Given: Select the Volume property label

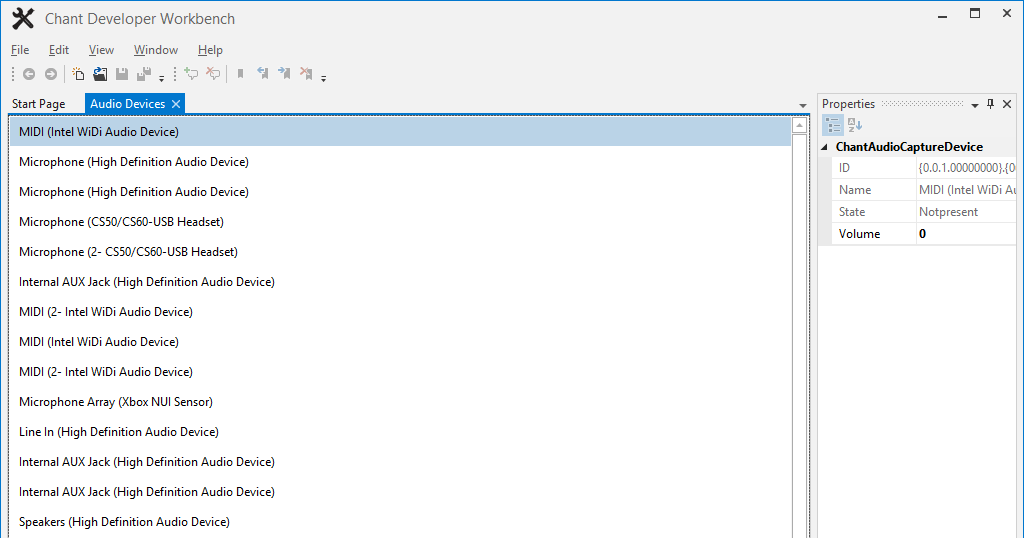Looking at the screenshot, I should [x=859, y=234].
